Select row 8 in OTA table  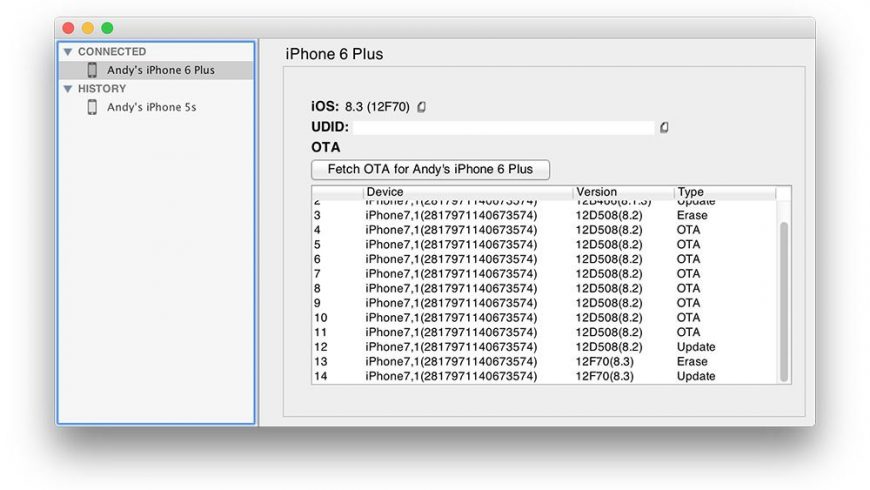click(544, 289)
